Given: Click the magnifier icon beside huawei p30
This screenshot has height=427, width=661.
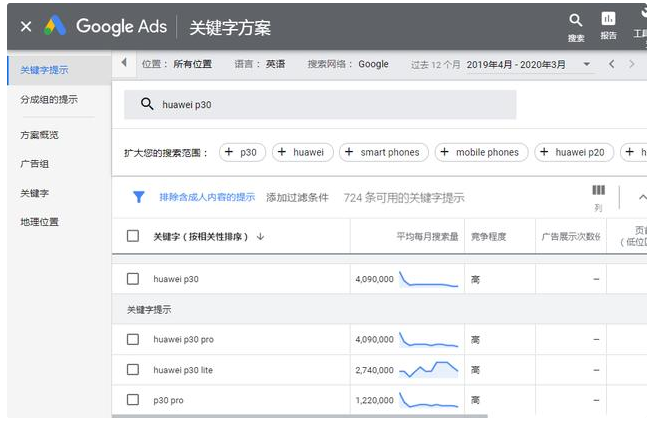Looking at the screenshot, I should point(147,104).
